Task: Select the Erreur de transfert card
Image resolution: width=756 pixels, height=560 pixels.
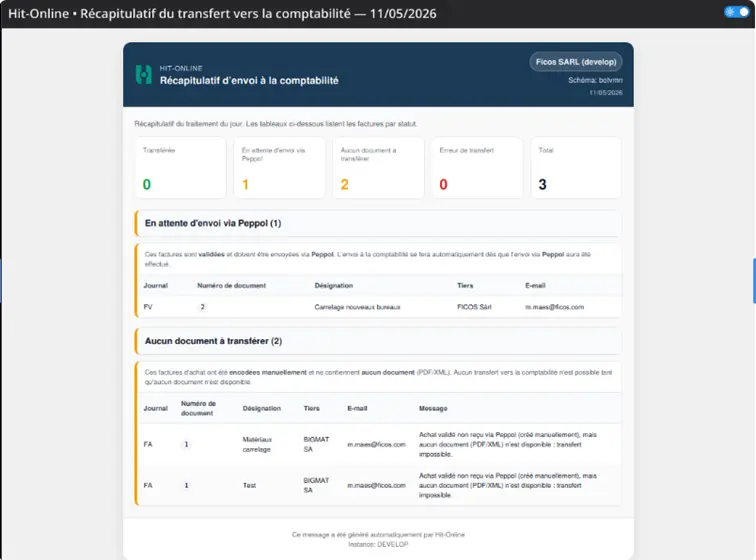Action: [477, 167]
